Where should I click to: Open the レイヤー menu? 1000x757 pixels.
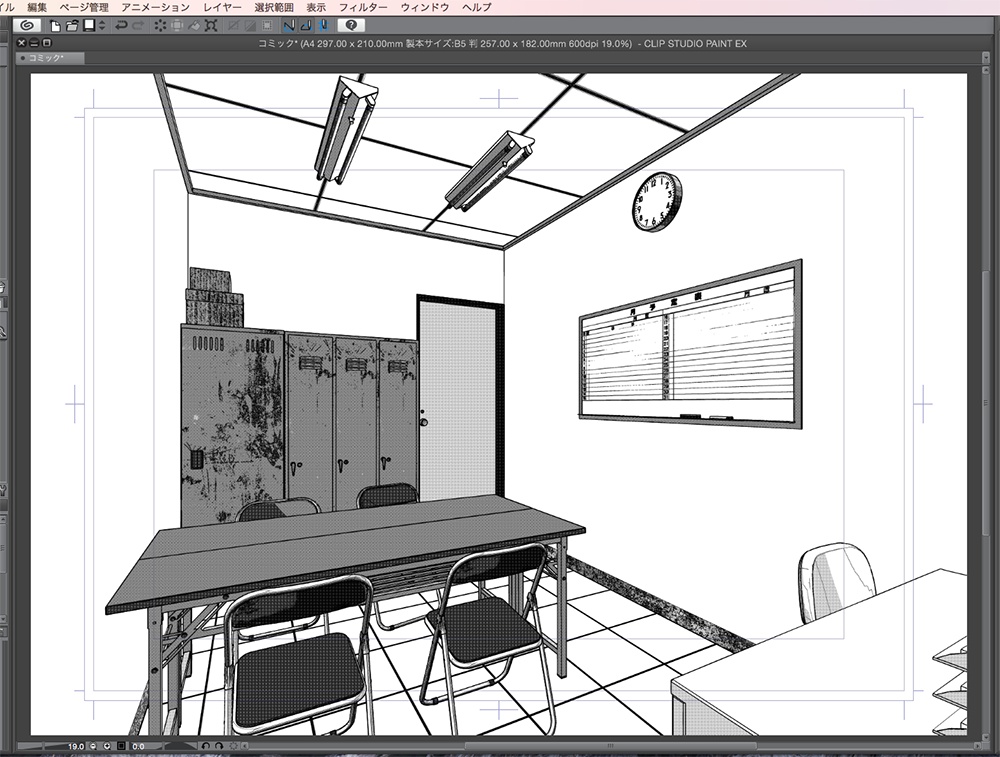[x=223, y=7]
